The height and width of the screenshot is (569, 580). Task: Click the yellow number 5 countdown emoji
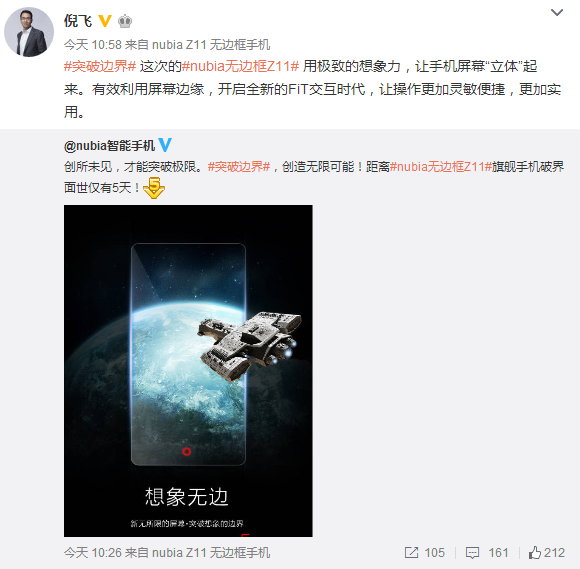[154, 188]
